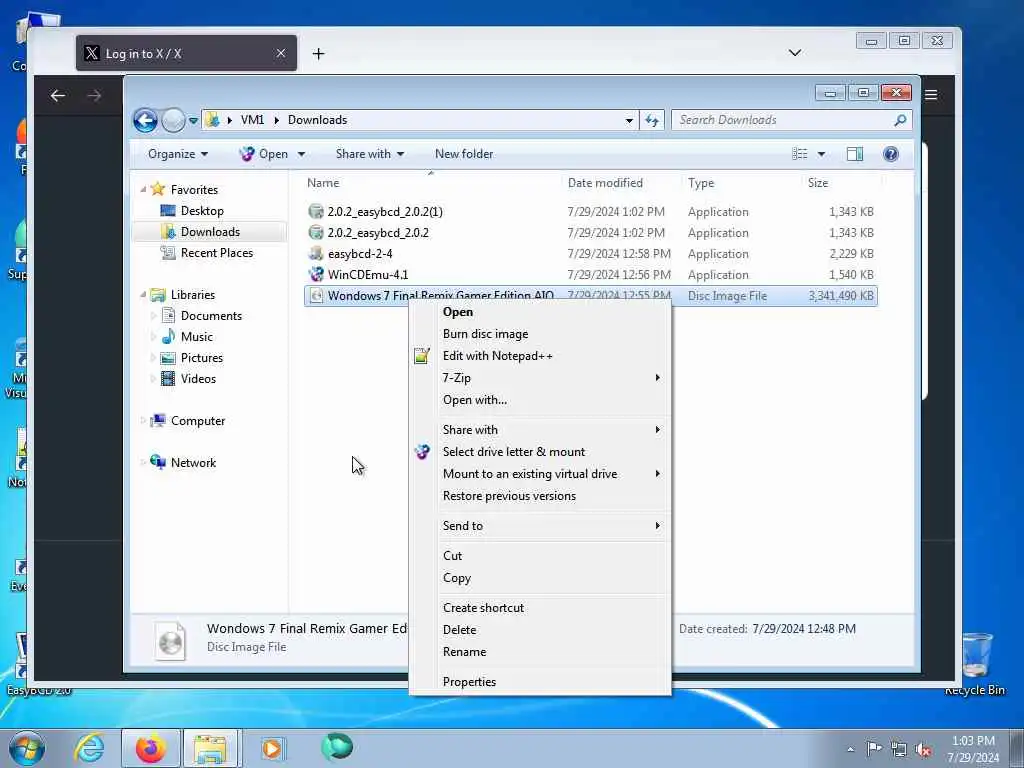
Task: Open the recent locations dropdown beside the Forward arrow
Action: [x=193, y=121]
